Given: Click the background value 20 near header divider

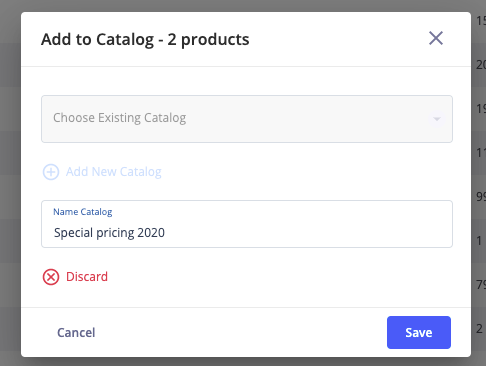Looking at the screenshot, I should pos(481,65).
